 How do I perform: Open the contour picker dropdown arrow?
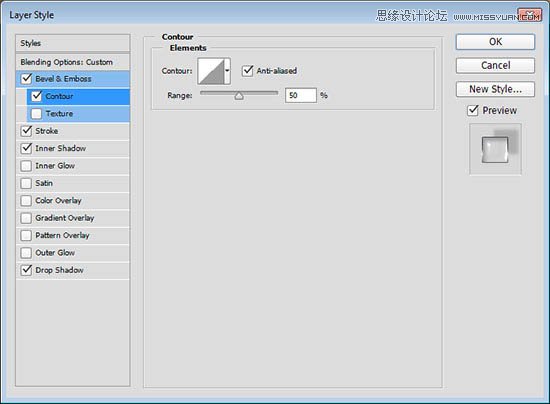click(227, 71)
